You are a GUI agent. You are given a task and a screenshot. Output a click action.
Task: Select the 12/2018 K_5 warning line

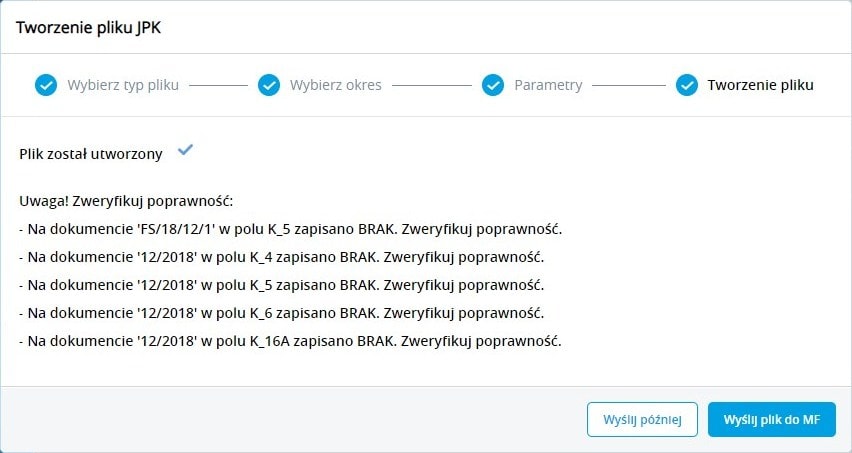point(281,284)
